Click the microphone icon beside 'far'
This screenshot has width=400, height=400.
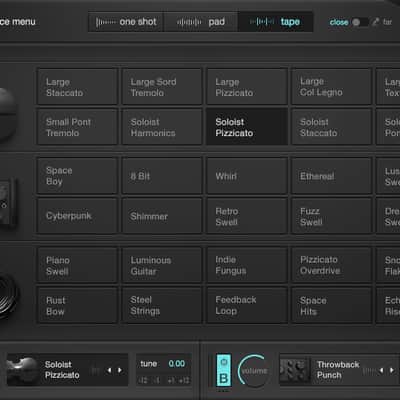(376, 22)
